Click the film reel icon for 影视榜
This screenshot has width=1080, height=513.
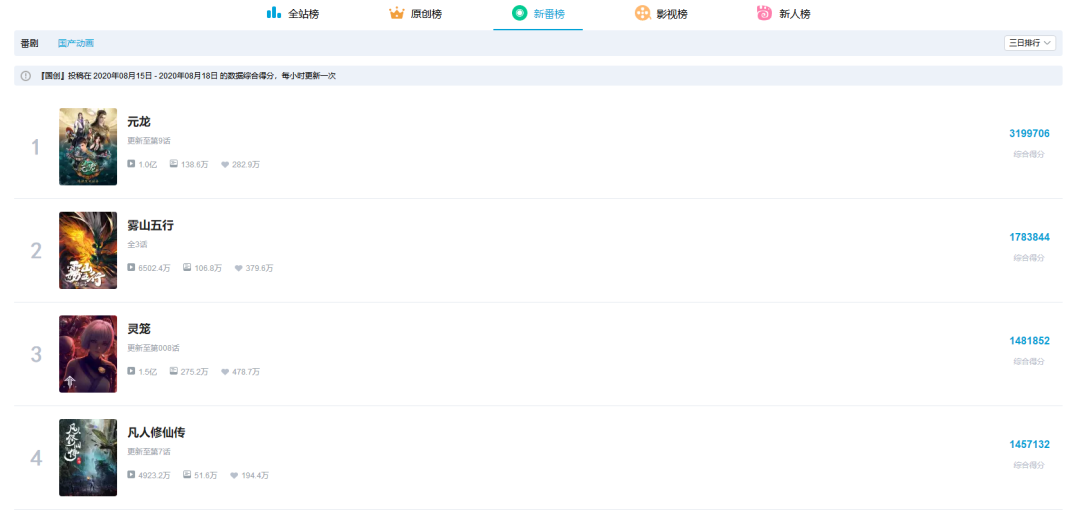pos(642,13)
